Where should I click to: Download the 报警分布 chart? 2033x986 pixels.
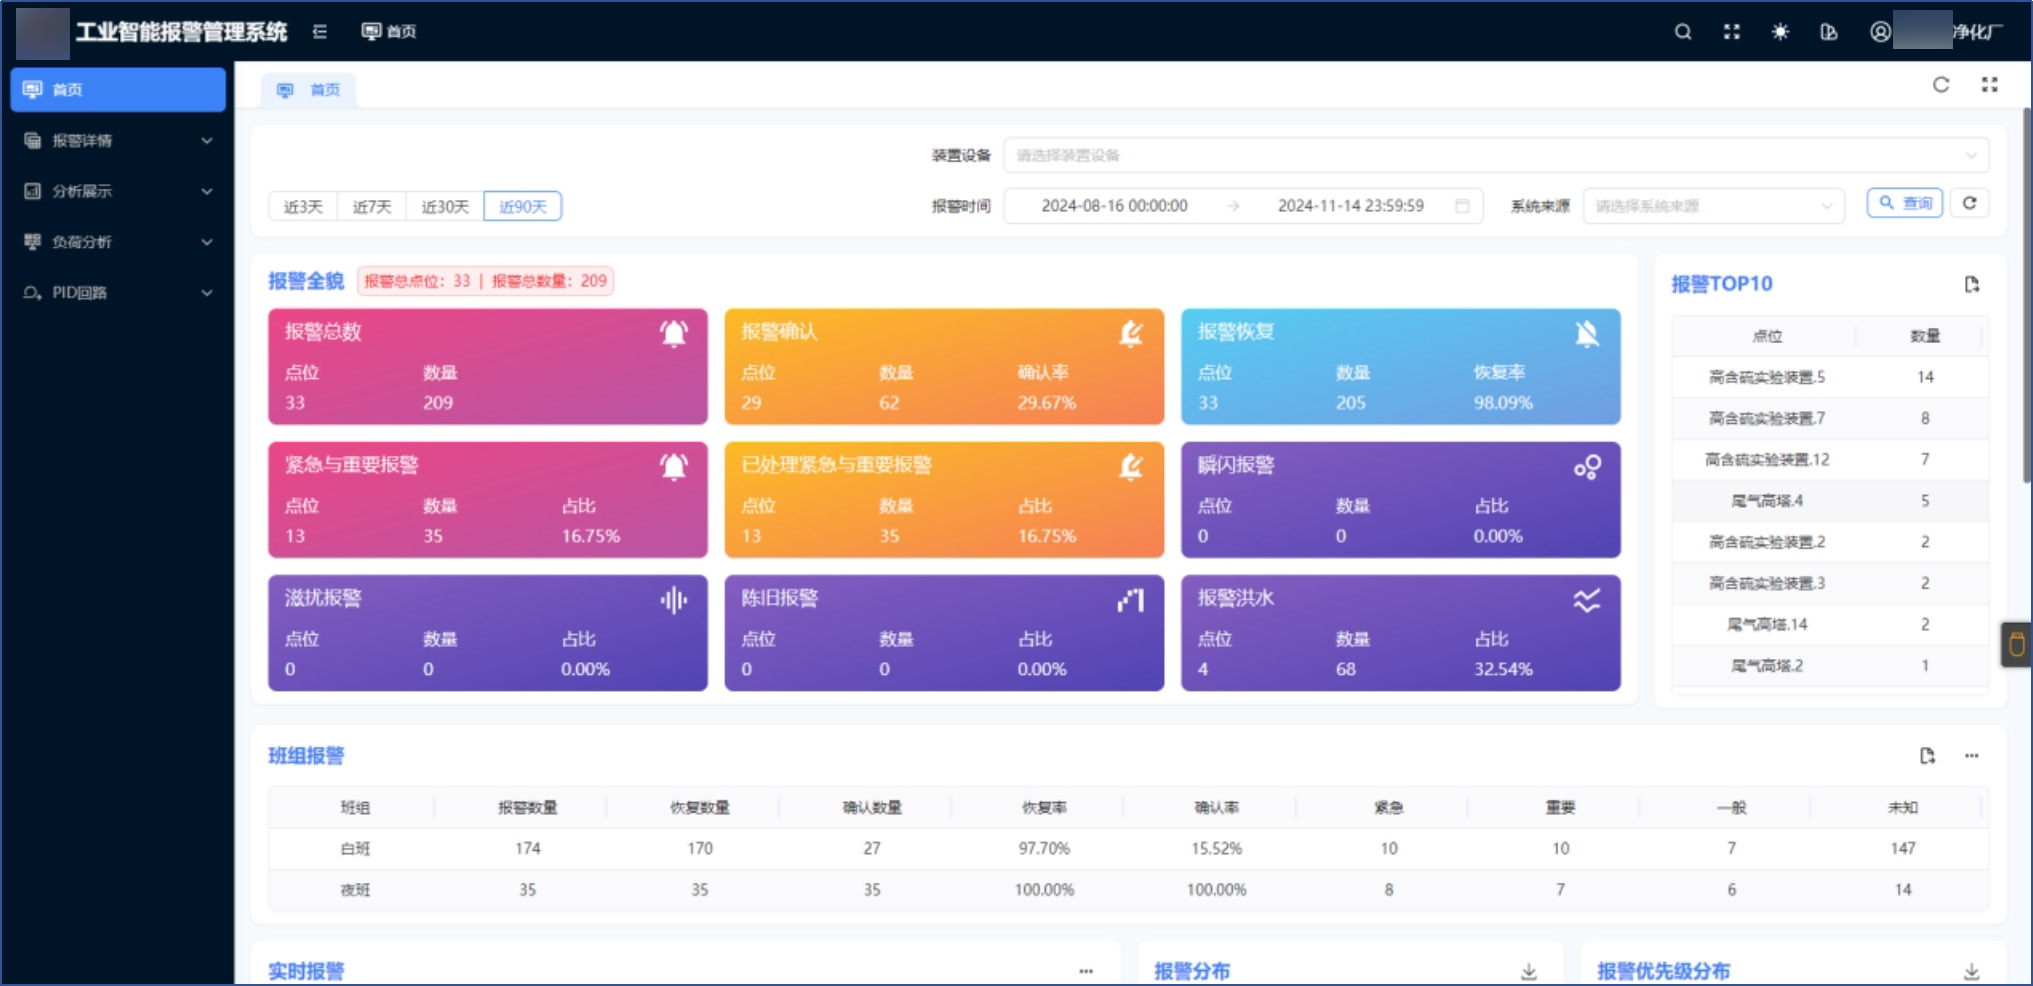(1528, 971)
